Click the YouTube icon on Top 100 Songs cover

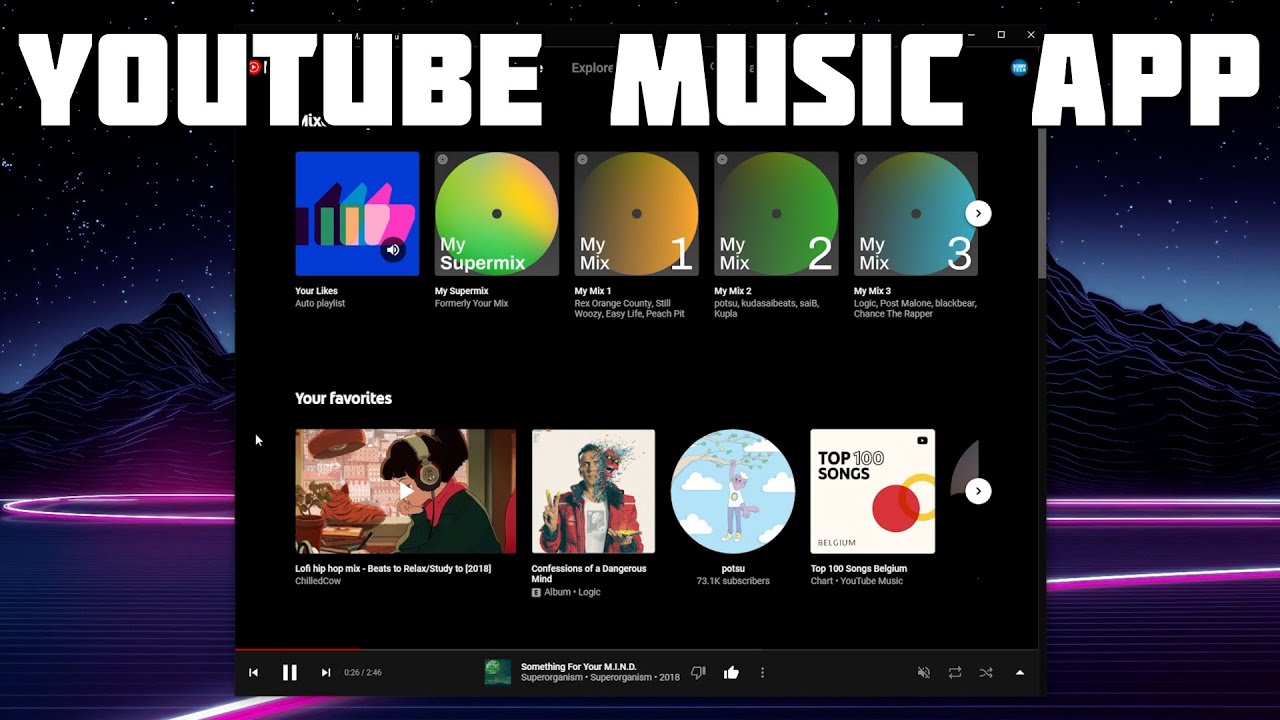(x=923, y=440)
